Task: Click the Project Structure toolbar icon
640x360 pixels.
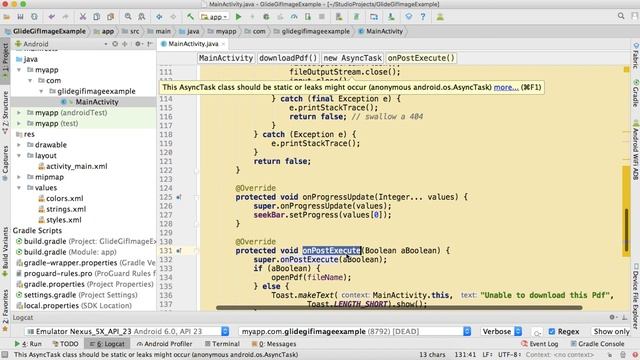Action: [x=374, y=17]
